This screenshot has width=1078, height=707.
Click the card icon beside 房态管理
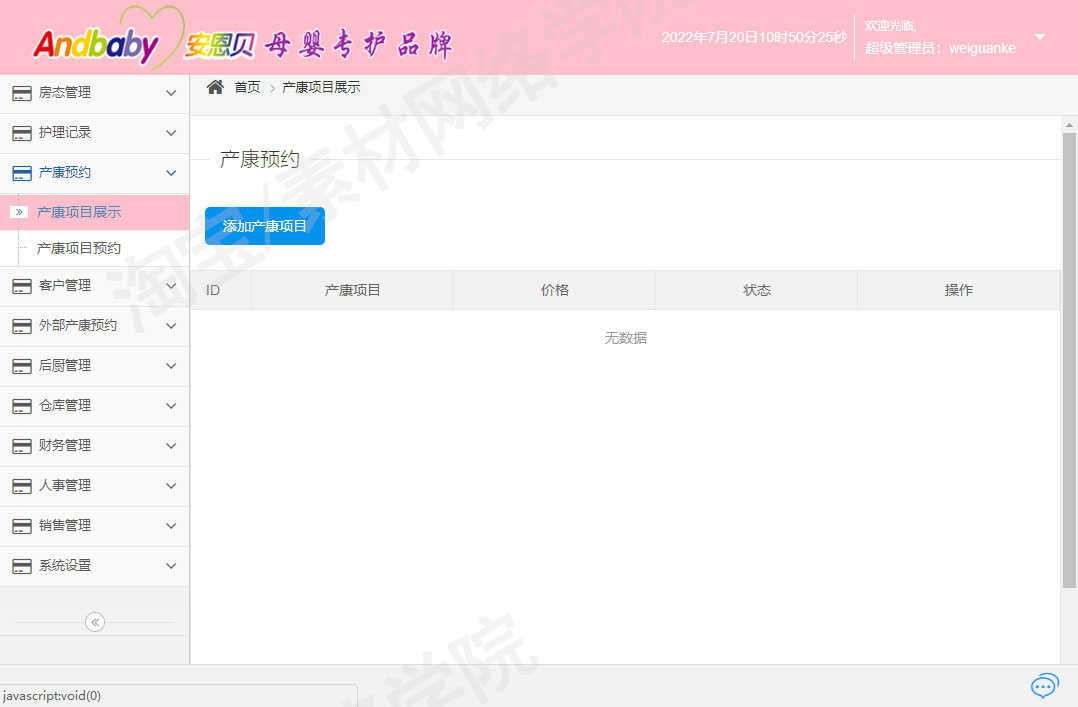(x=22, y=94)
